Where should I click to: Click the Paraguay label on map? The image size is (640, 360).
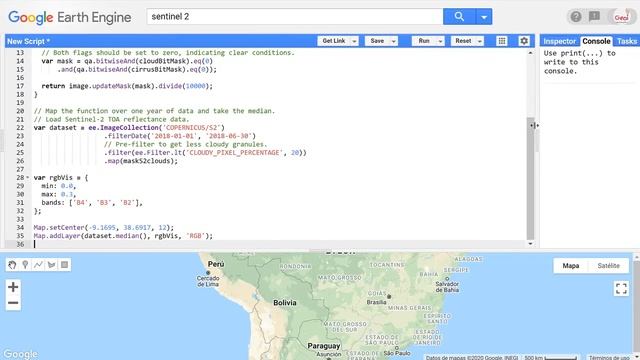(324, 346)
